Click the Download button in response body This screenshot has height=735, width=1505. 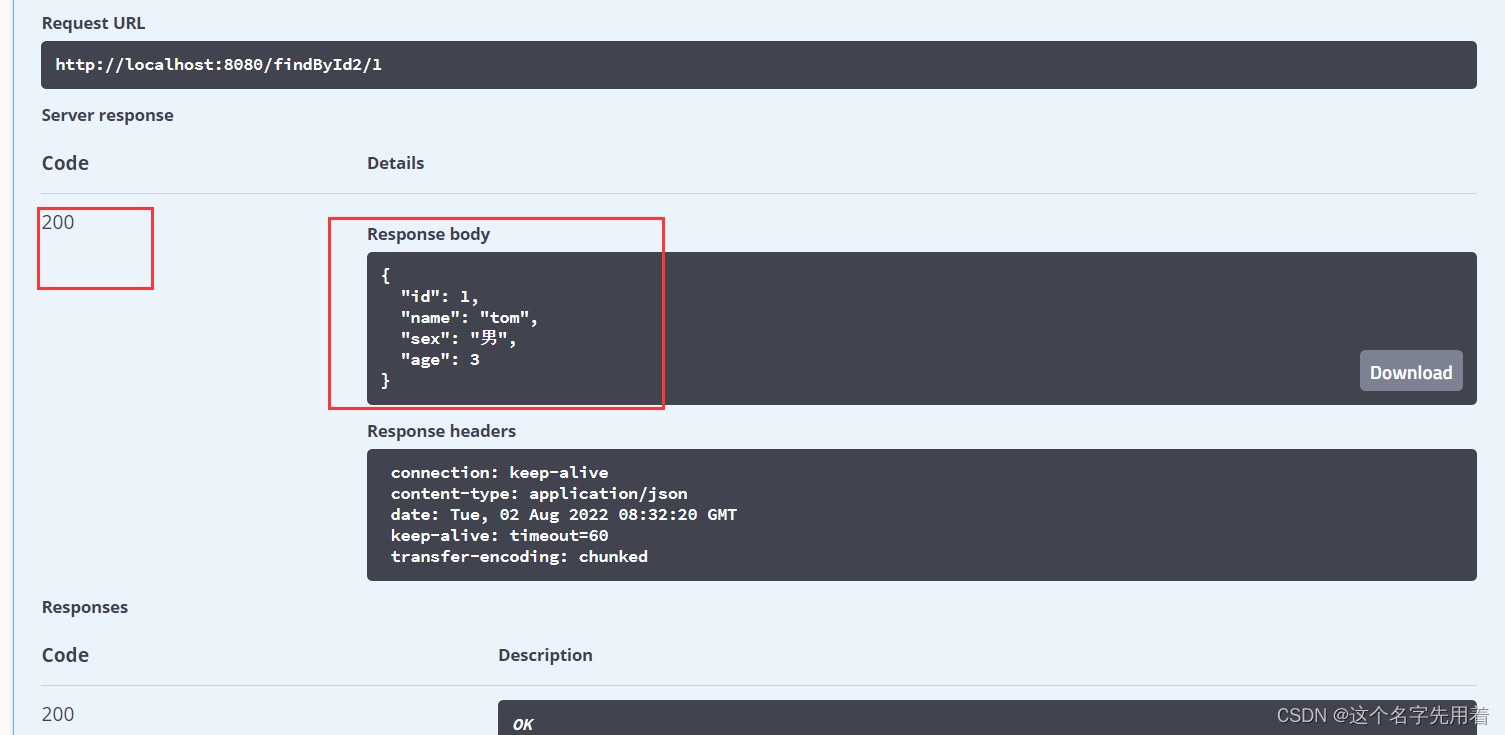[1411, 371]
